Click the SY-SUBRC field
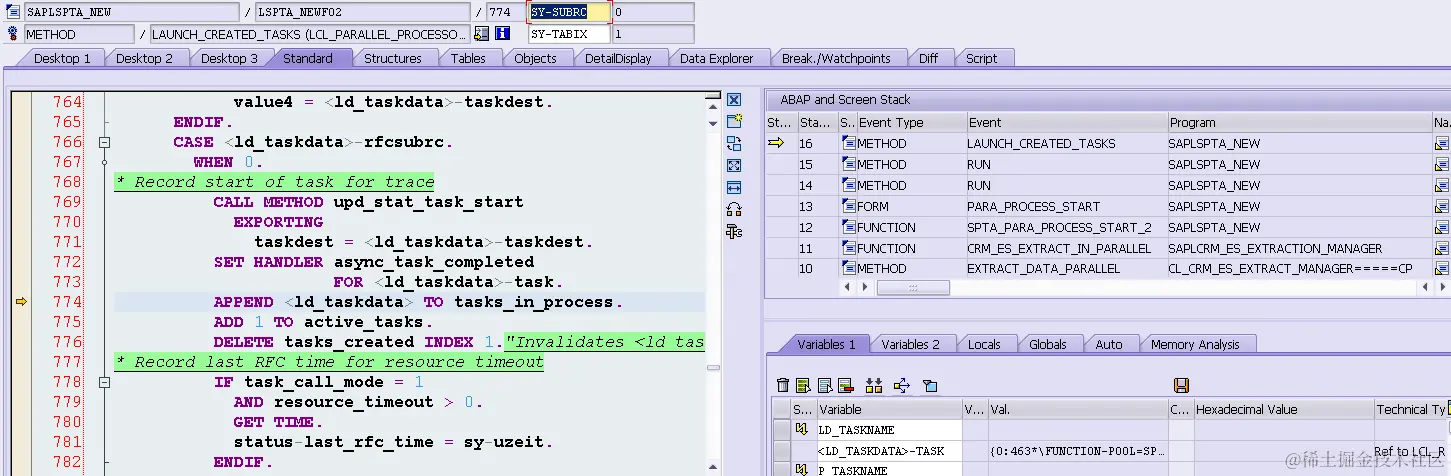Viewport: 1451px width, 476px height. (569, 12)
